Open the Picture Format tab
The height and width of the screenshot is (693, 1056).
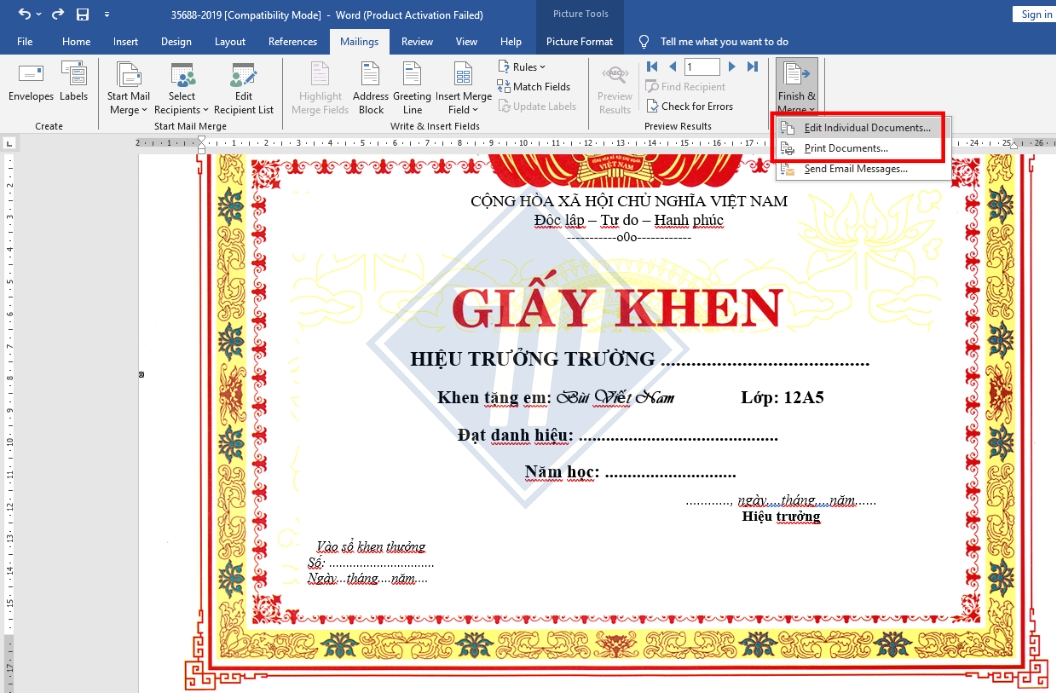[579, 42]
